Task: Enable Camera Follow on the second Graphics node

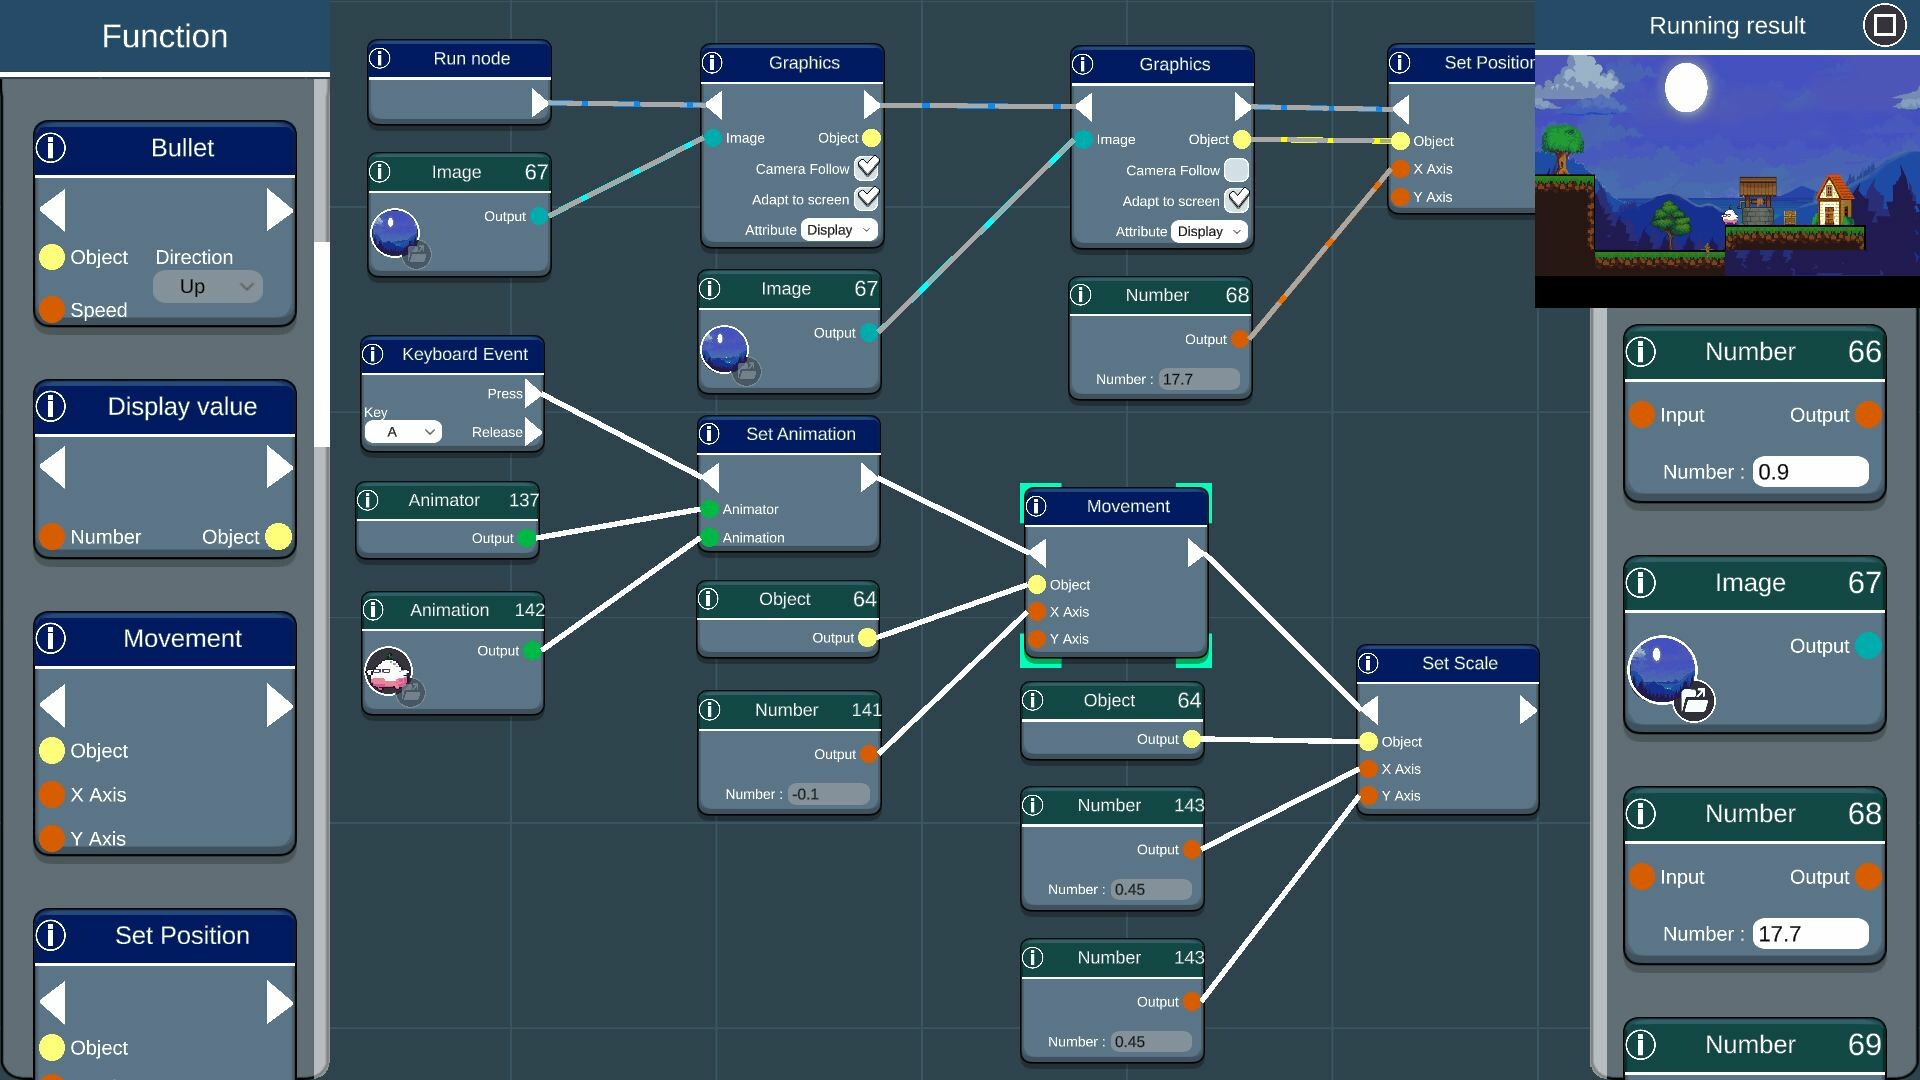Action: (x=1236, y=170)
